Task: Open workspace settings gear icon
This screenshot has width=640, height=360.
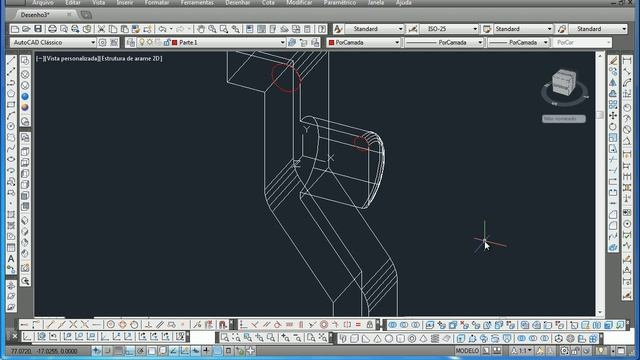Action: coord(102,42)
